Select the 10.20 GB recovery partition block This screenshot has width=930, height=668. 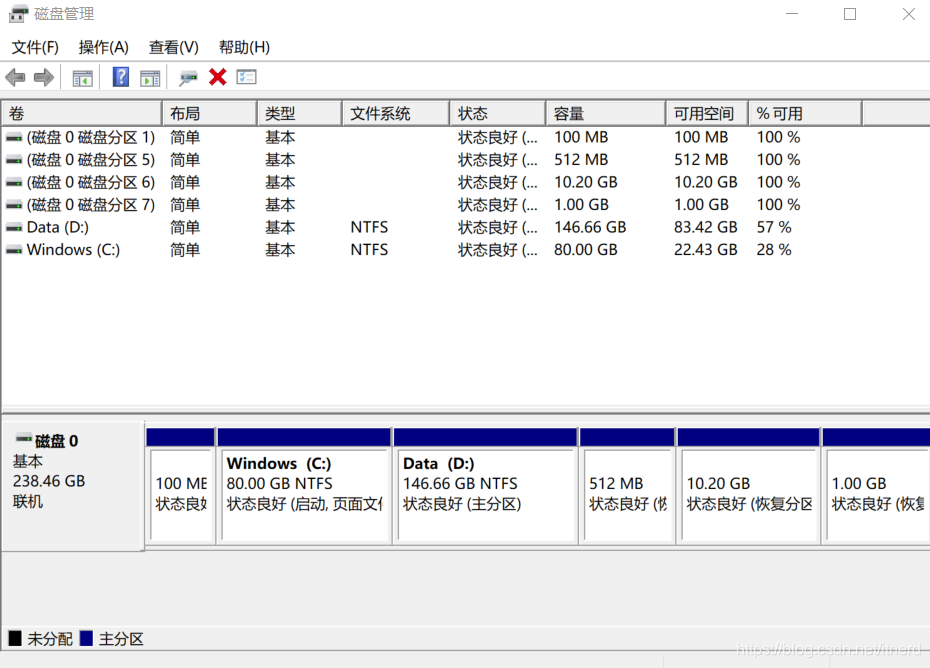tap(749, 486)
